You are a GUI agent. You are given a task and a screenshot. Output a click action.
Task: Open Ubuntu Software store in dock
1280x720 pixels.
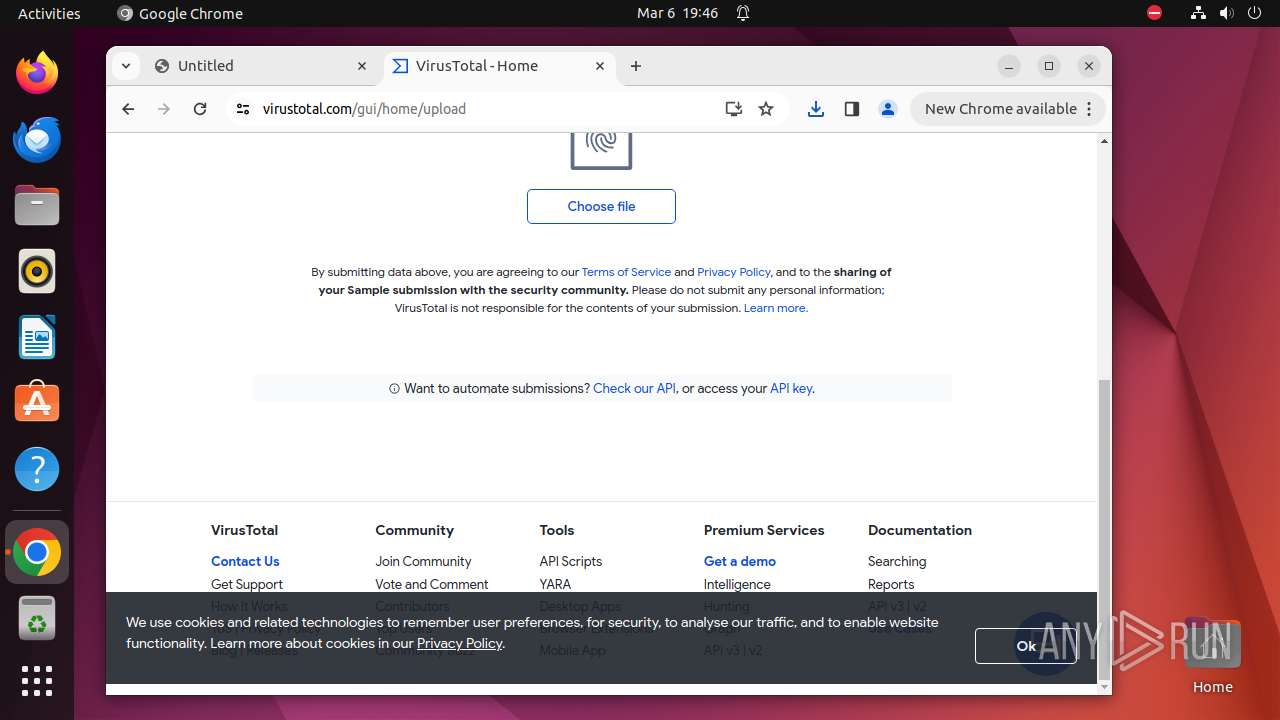click(x=37, y=403)
